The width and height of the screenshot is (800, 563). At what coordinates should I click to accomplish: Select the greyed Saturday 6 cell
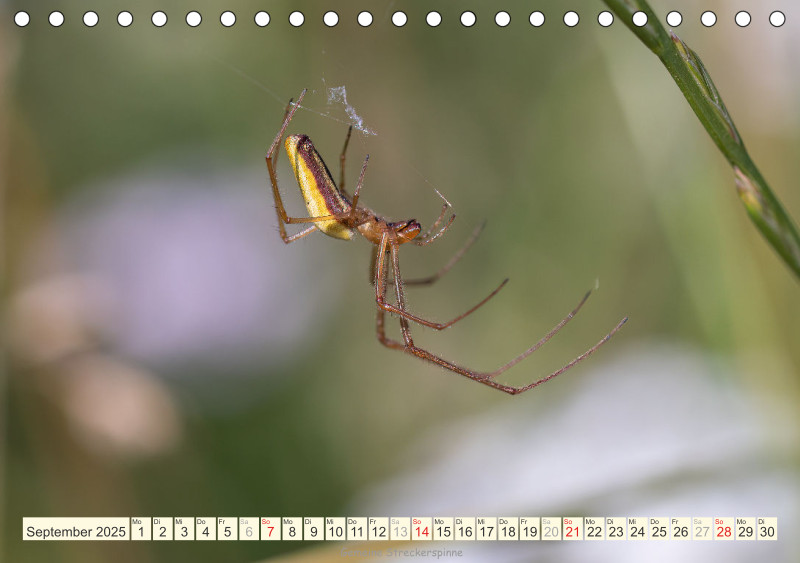tap(249, 529)
